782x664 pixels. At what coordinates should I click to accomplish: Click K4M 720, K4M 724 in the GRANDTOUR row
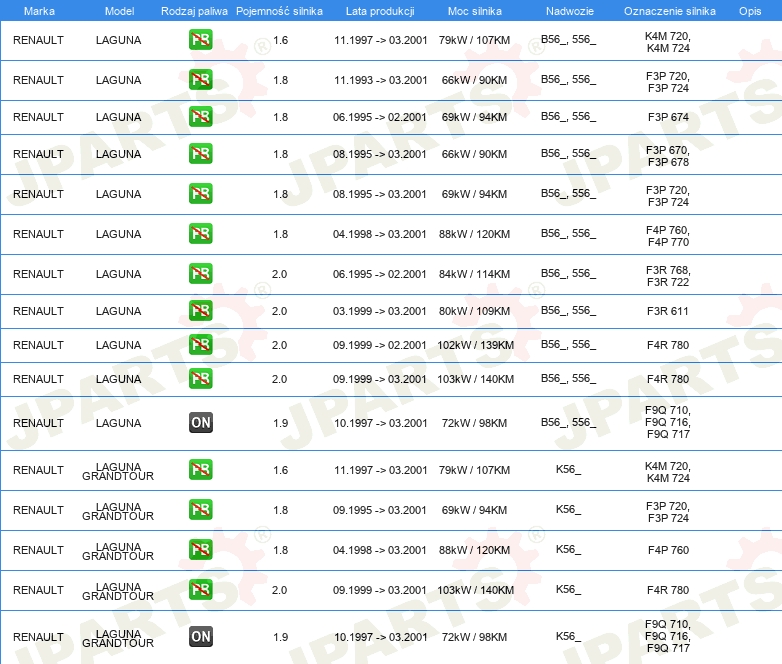(x=668, y=472)
